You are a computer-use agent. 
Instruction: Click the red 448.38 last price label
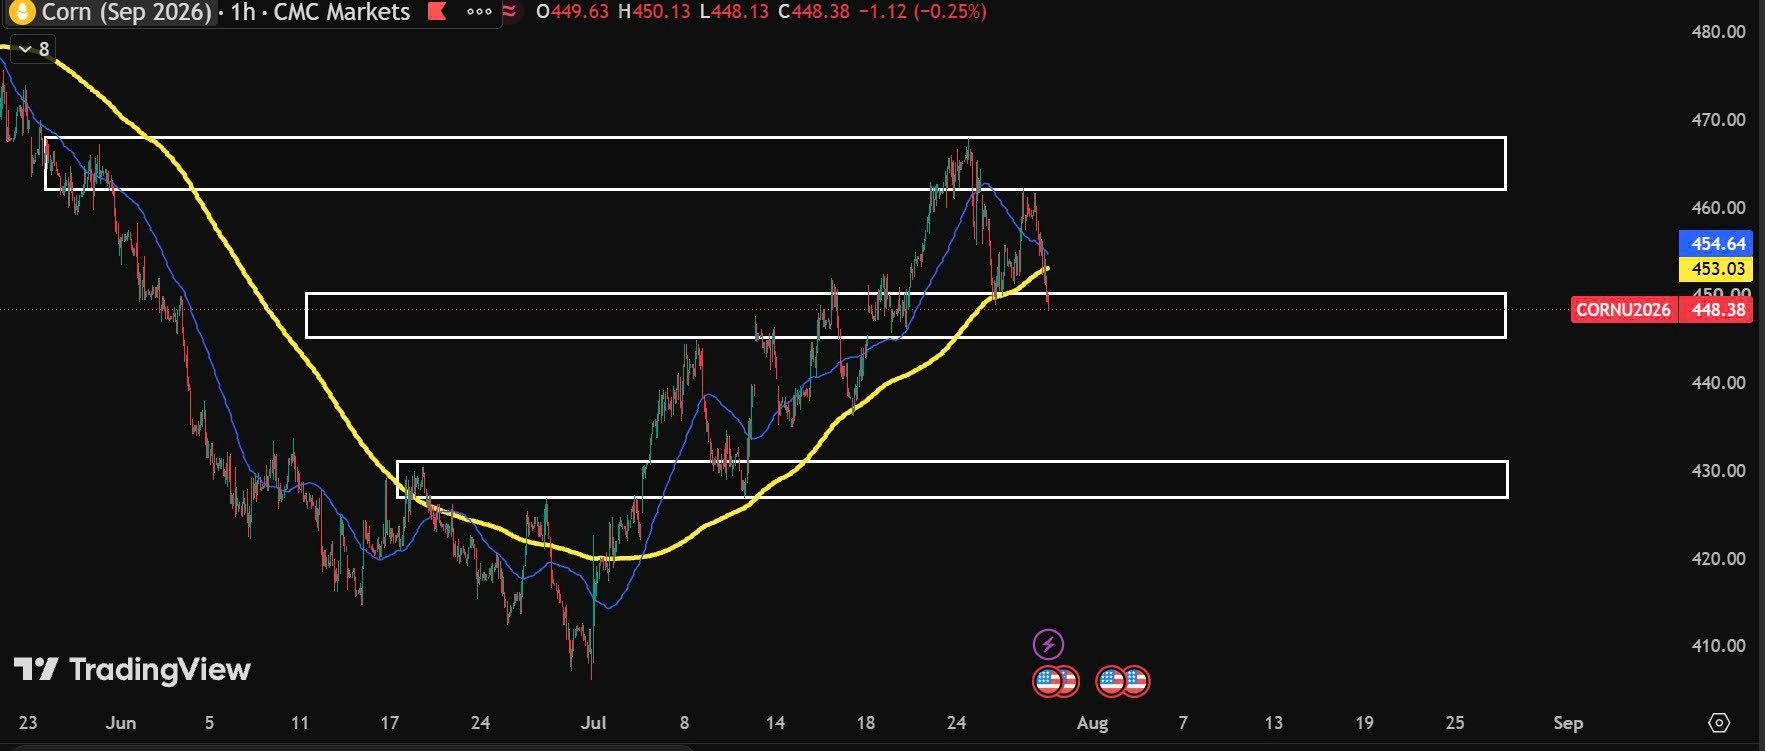click(1718, 310)
